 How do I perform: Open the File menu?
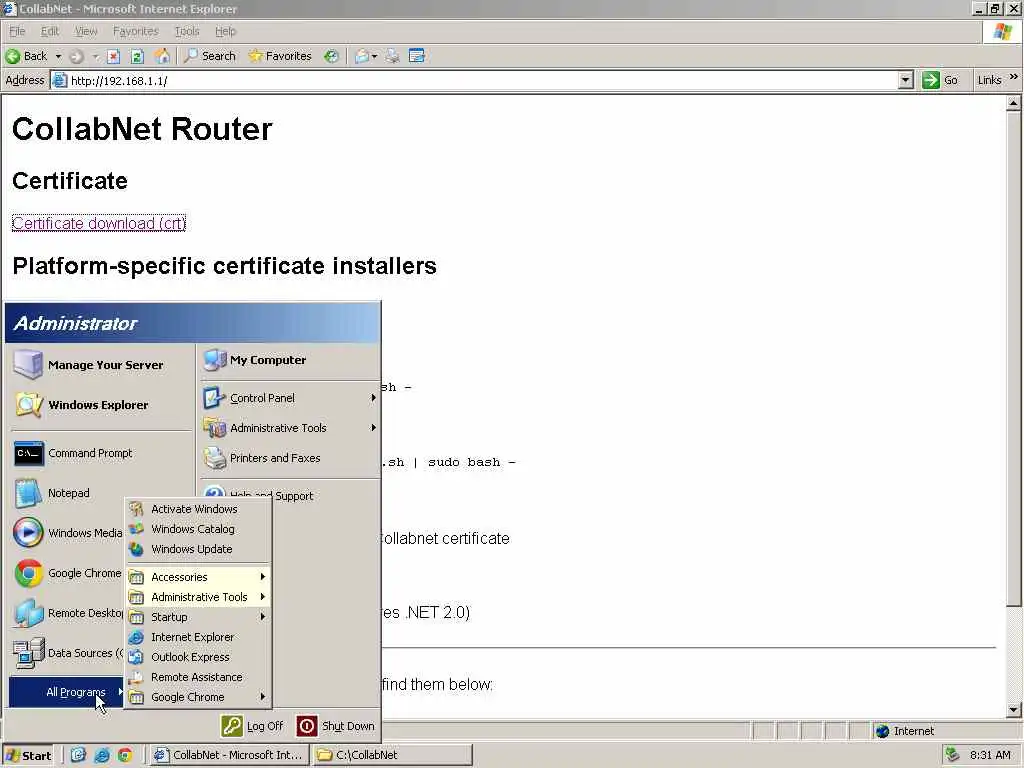coord(17,31)
